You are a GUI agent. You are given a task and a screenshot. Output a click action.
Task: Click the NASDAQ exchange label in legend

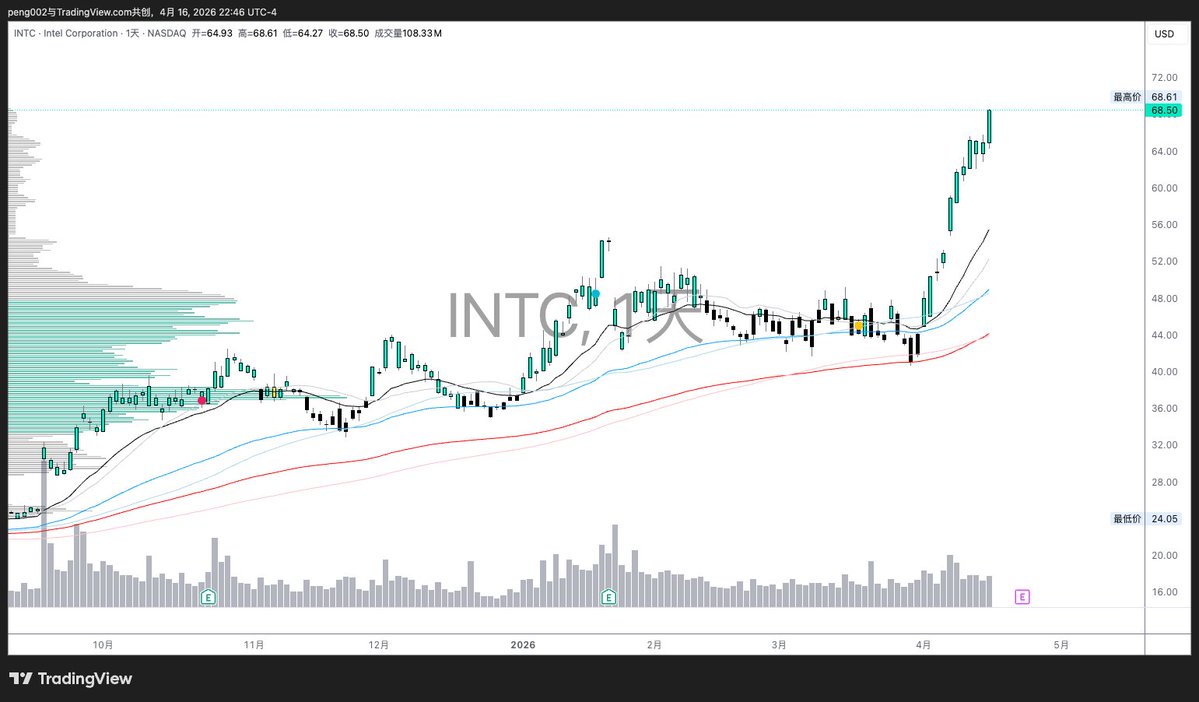click(x=167, y=34)
